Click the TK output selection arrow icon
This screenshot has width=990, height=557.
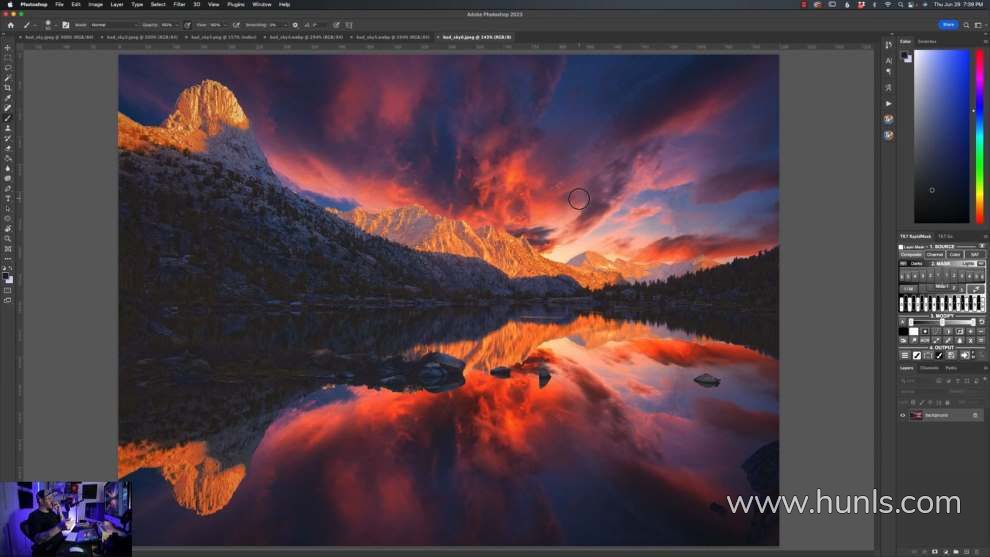965,355
